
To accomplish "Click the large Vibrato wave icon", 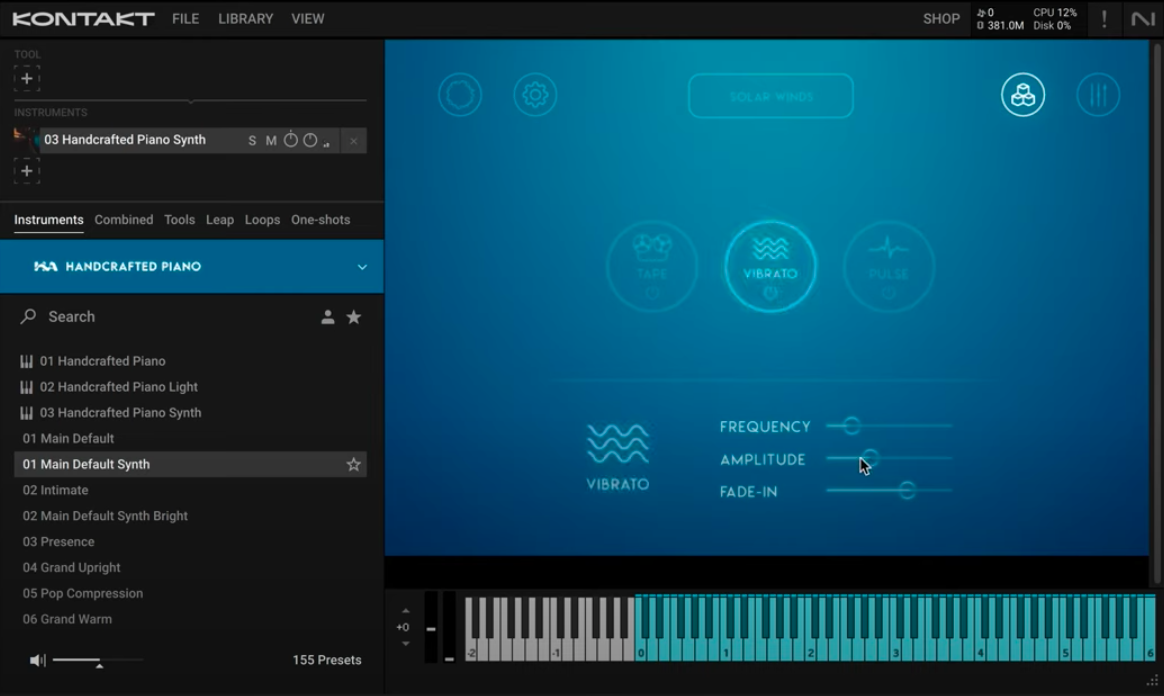I will pos(618,444).
